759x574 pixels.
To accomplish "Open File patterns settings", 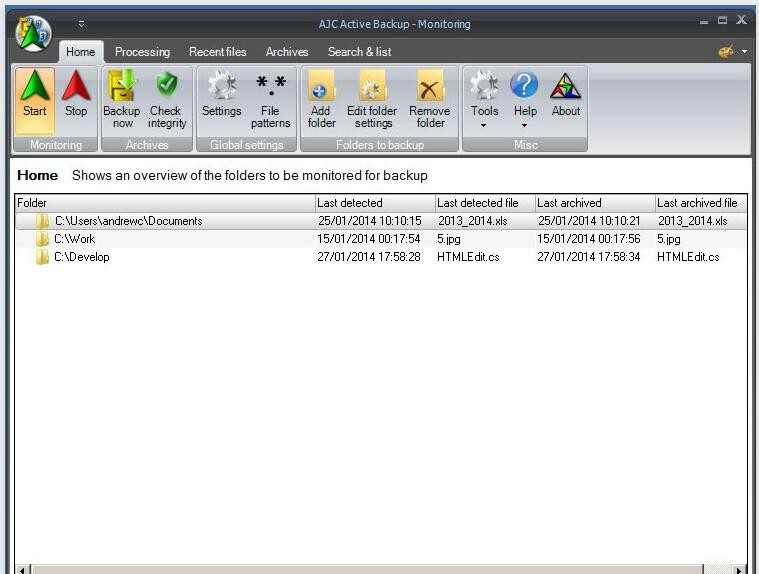I will (271, 101).
